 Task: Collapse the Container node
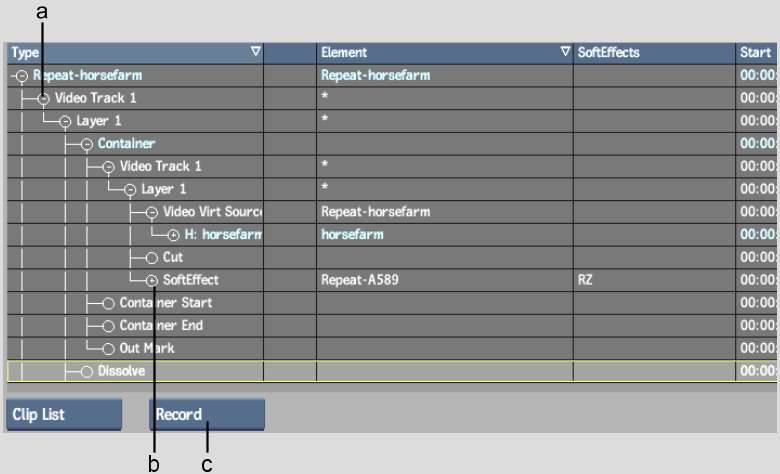pos(87,145)
